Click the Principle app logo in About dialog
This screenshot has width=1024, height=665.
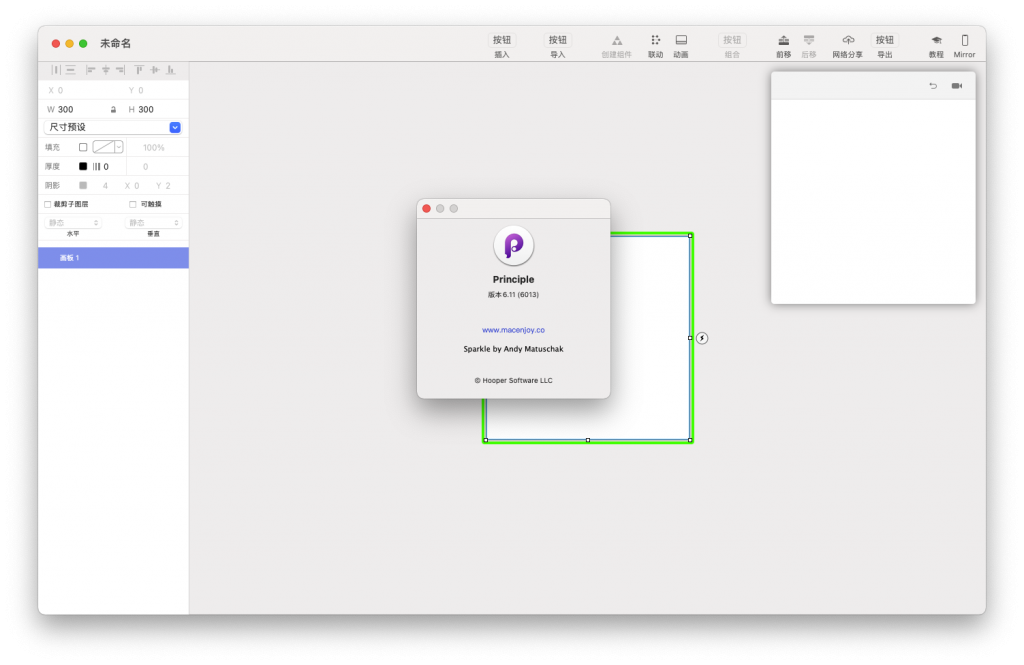[x=513, y=245]
